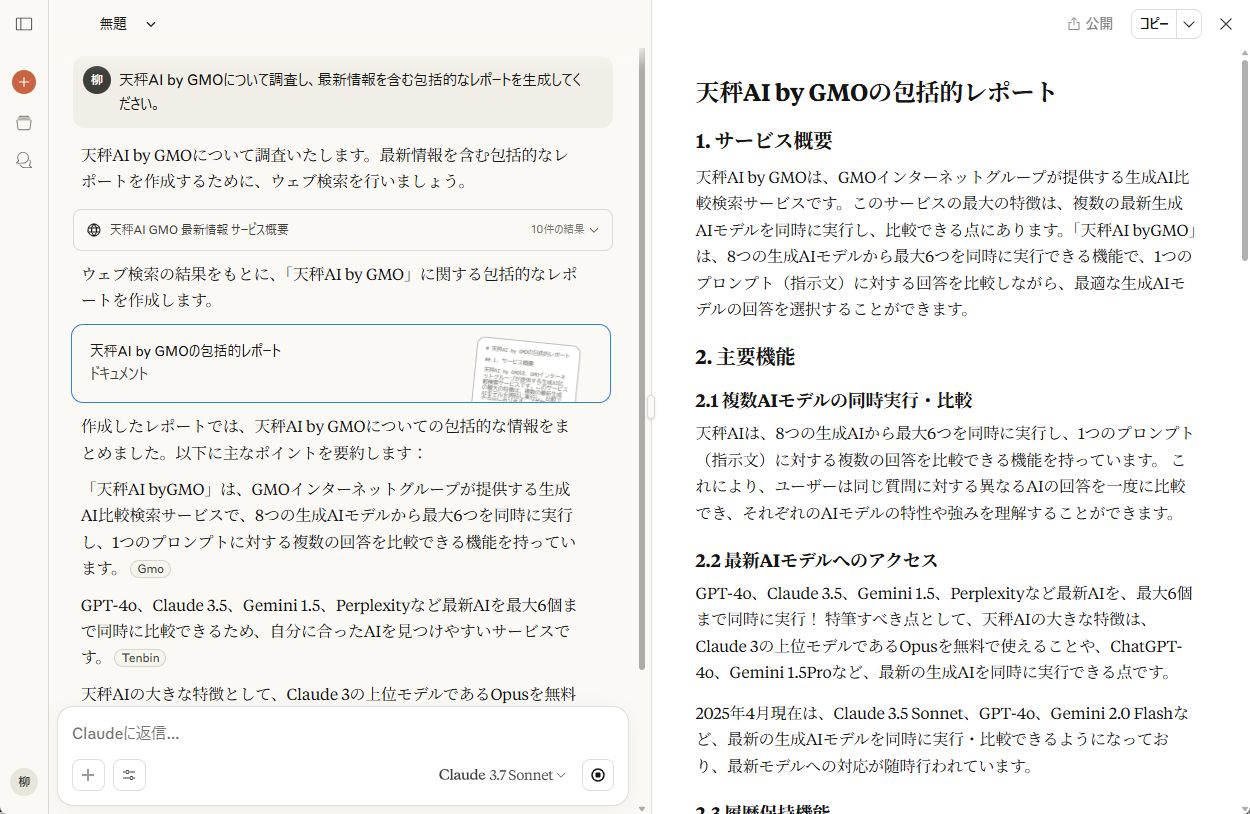Open the Gmo citation chip
Screen dimensions: 1250x814
[150, 568]
